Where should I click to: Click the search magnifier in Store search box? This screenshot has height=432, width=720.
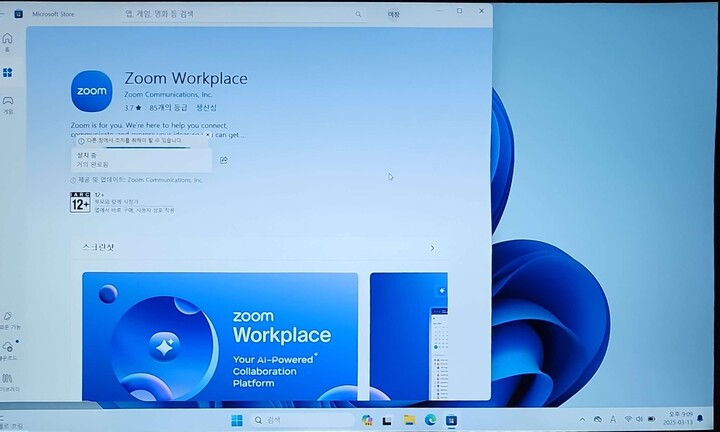[358, 14]
